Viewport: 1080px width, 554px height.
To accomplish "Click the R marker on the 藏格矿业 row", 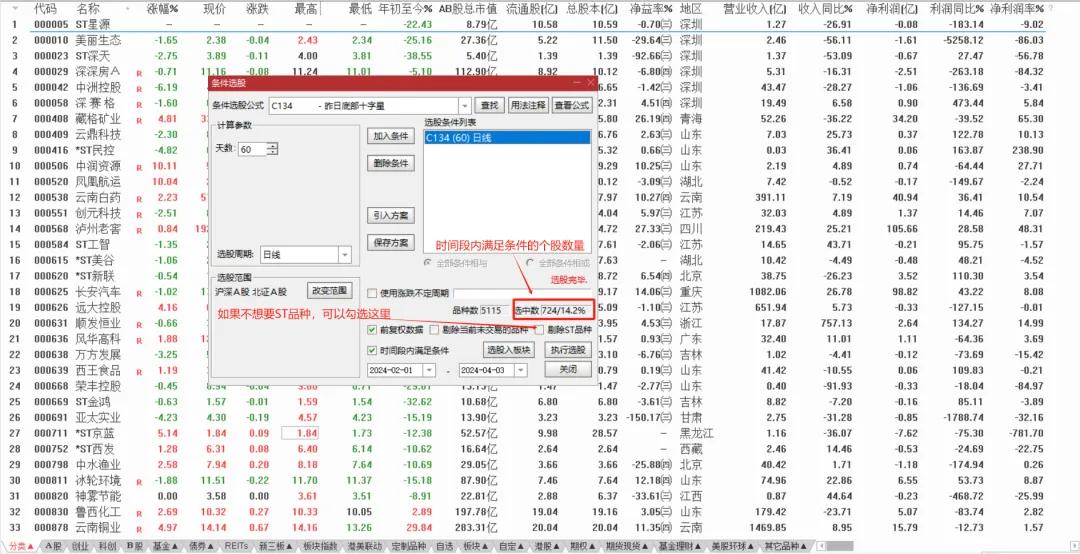I will 139,120.
